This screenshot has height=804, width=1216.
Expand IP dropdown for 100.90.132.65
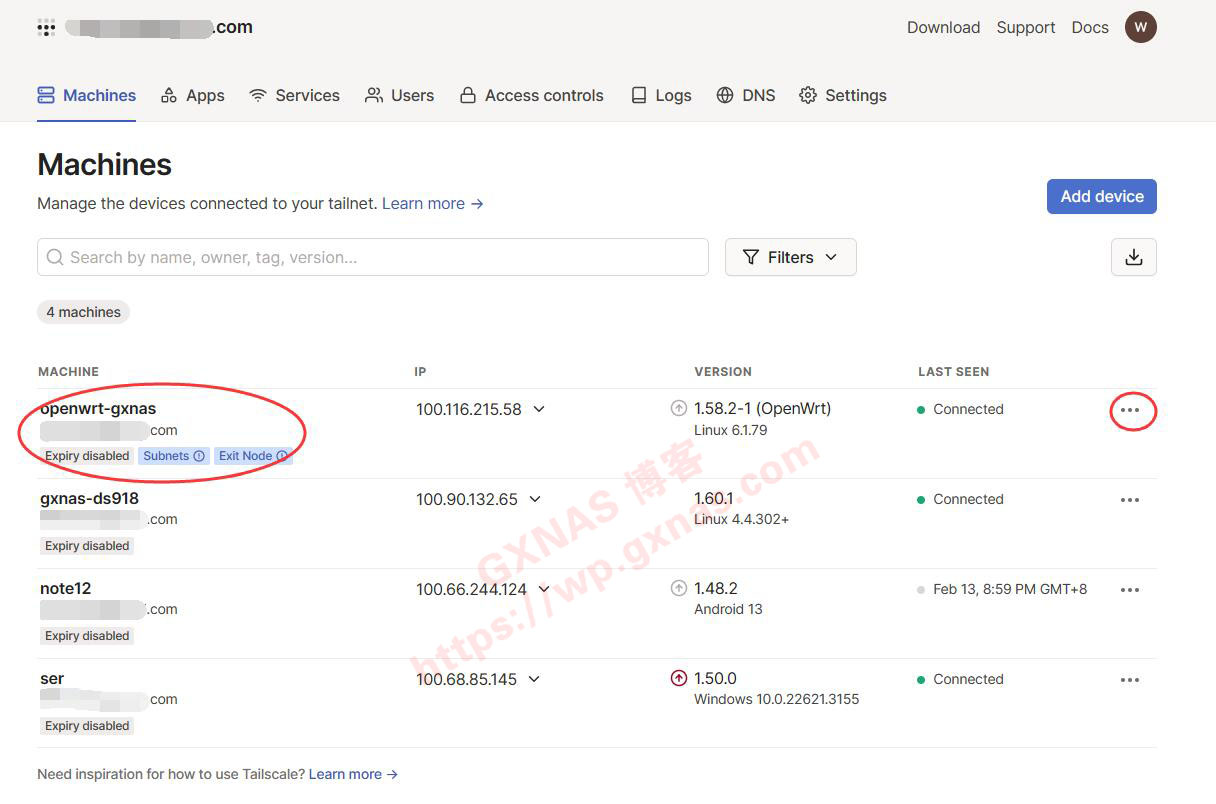click(535, 499)
